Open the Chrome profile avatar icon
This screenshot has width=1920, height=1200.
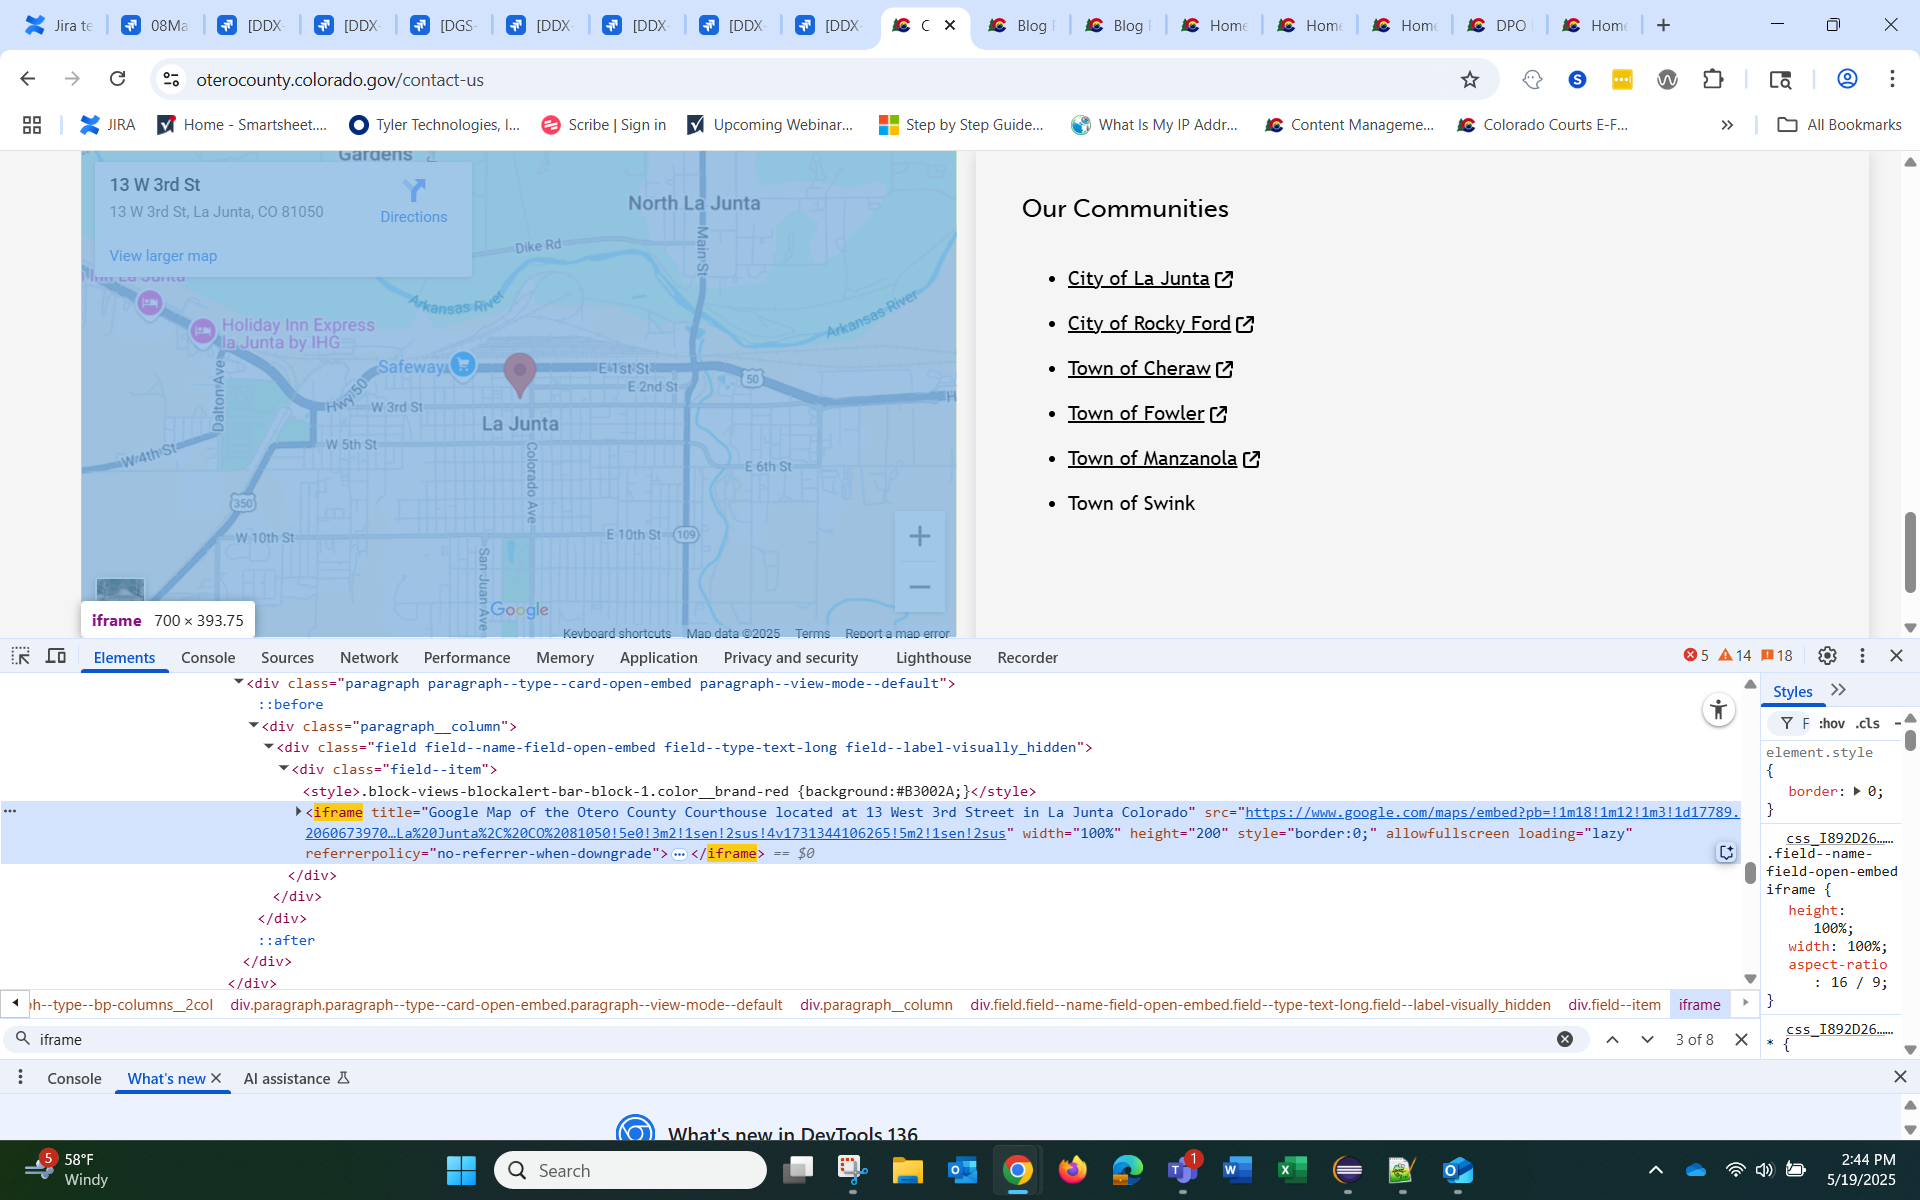1847,79
